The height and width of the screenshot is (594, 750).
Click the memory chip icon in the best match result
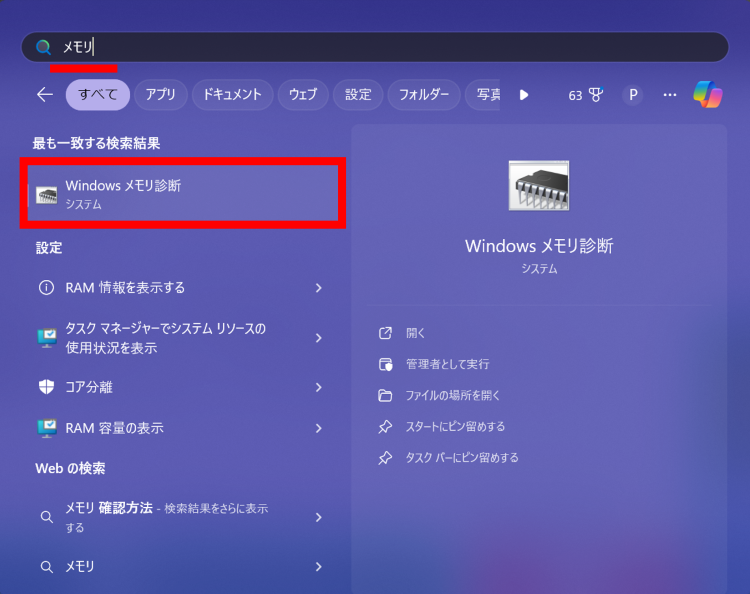coord(46,195)
